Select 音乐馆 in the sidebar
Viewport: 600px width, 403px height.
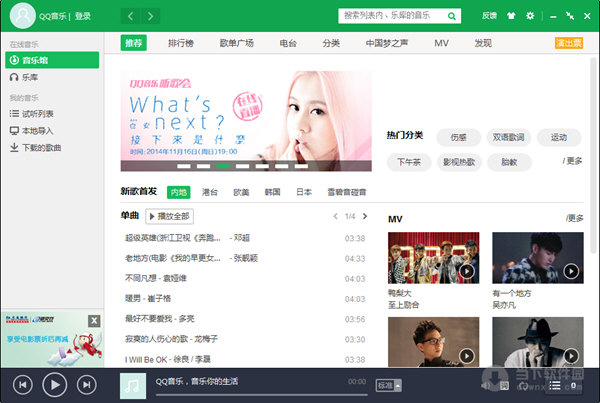pos(52,60)
